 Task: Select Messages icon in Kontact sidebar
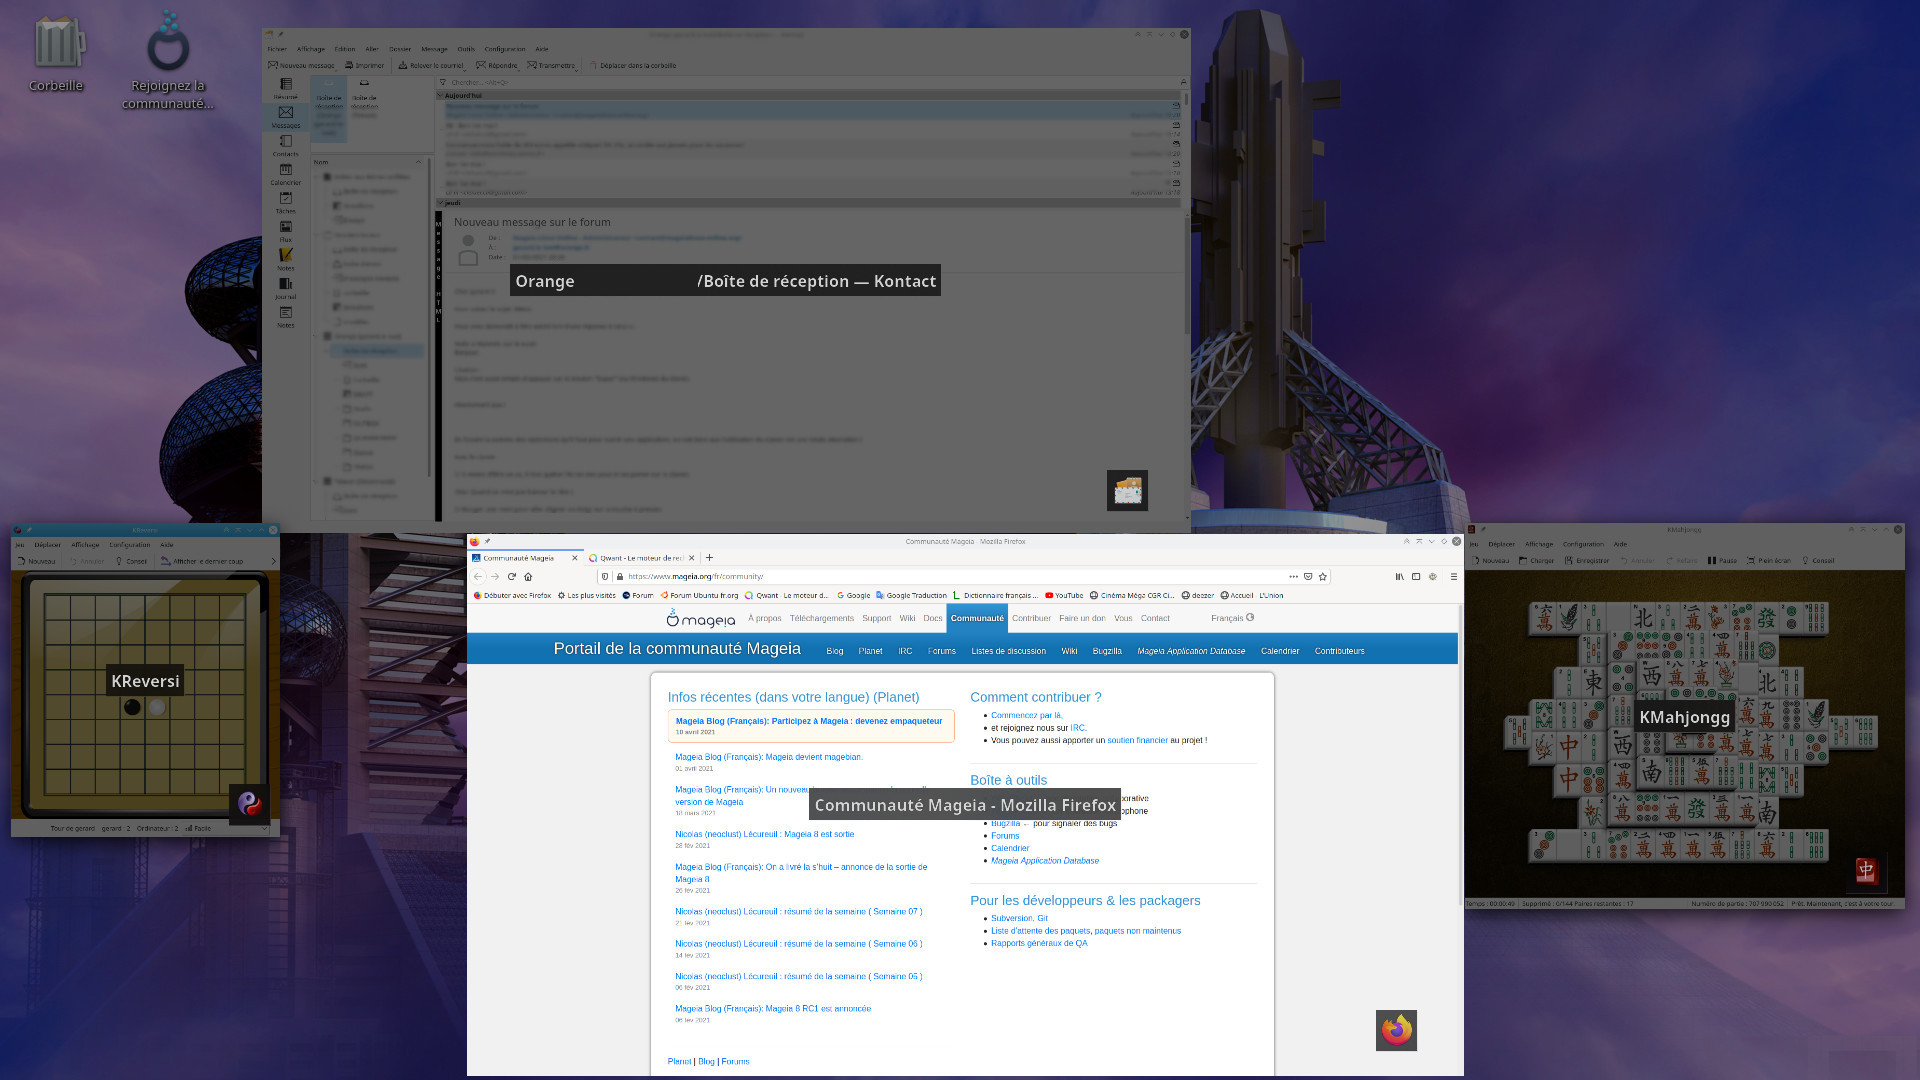pos(286,117)
